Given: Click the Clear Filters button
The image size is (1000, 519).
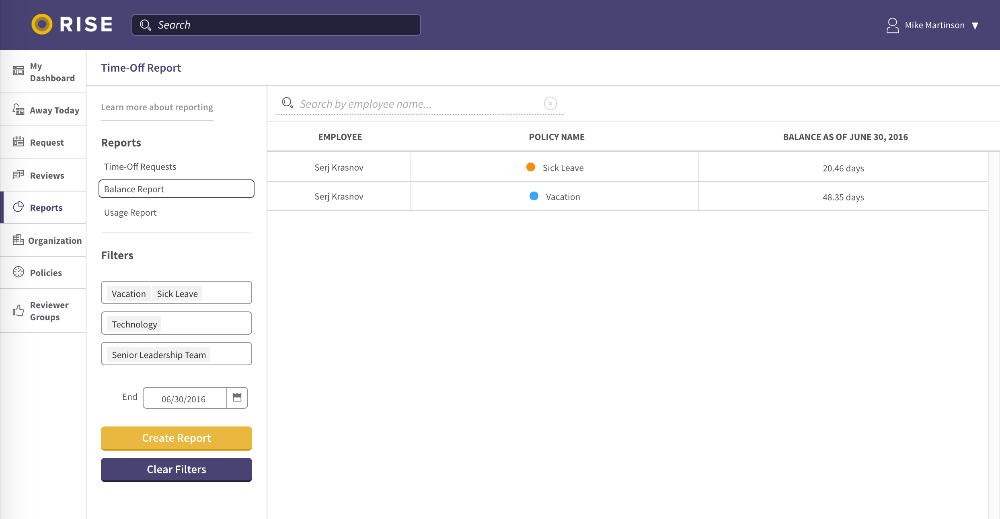Looking at the screenshot, I should (x=176, y=470).
